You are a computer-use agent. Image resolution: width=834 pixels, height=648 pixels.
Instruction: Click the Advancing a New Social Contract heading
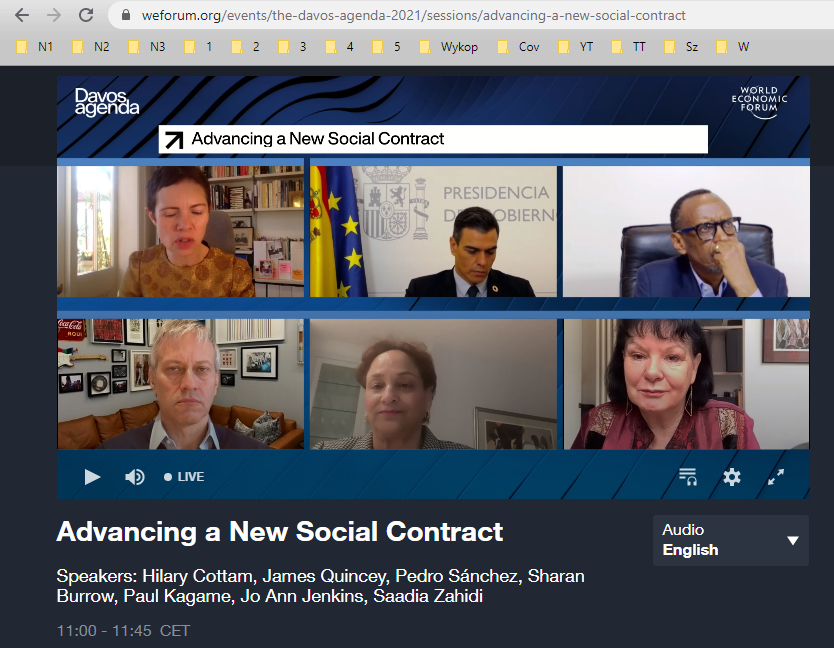point(280,531)
